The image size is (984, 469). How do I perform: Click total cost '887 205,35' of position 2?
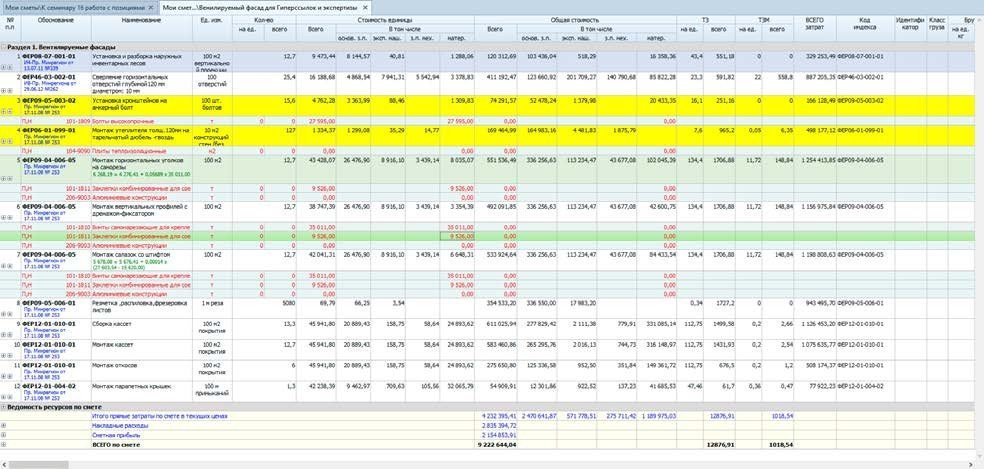tap(819, 77)
